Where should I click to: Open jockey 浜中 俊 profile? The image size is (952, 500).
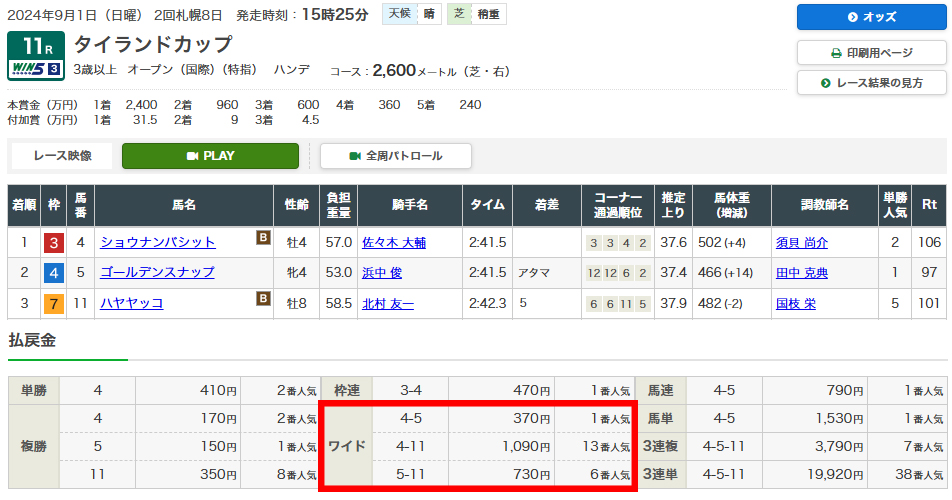tap(381, 273)
